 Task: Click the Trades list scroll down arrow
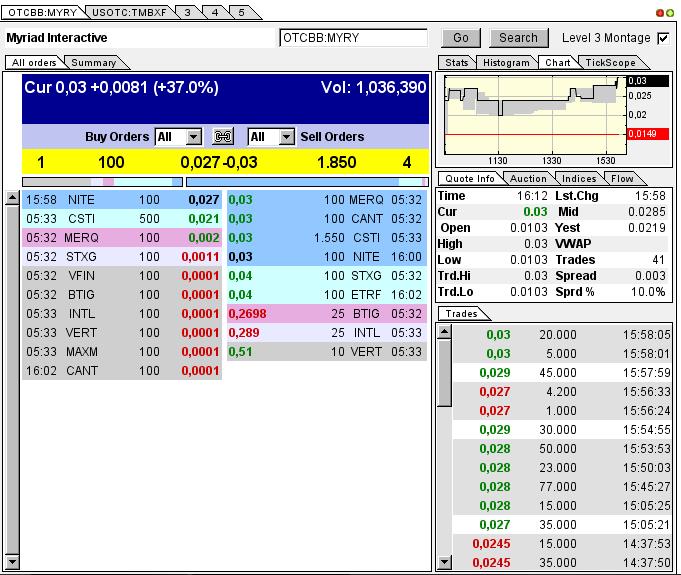(444, 563)
